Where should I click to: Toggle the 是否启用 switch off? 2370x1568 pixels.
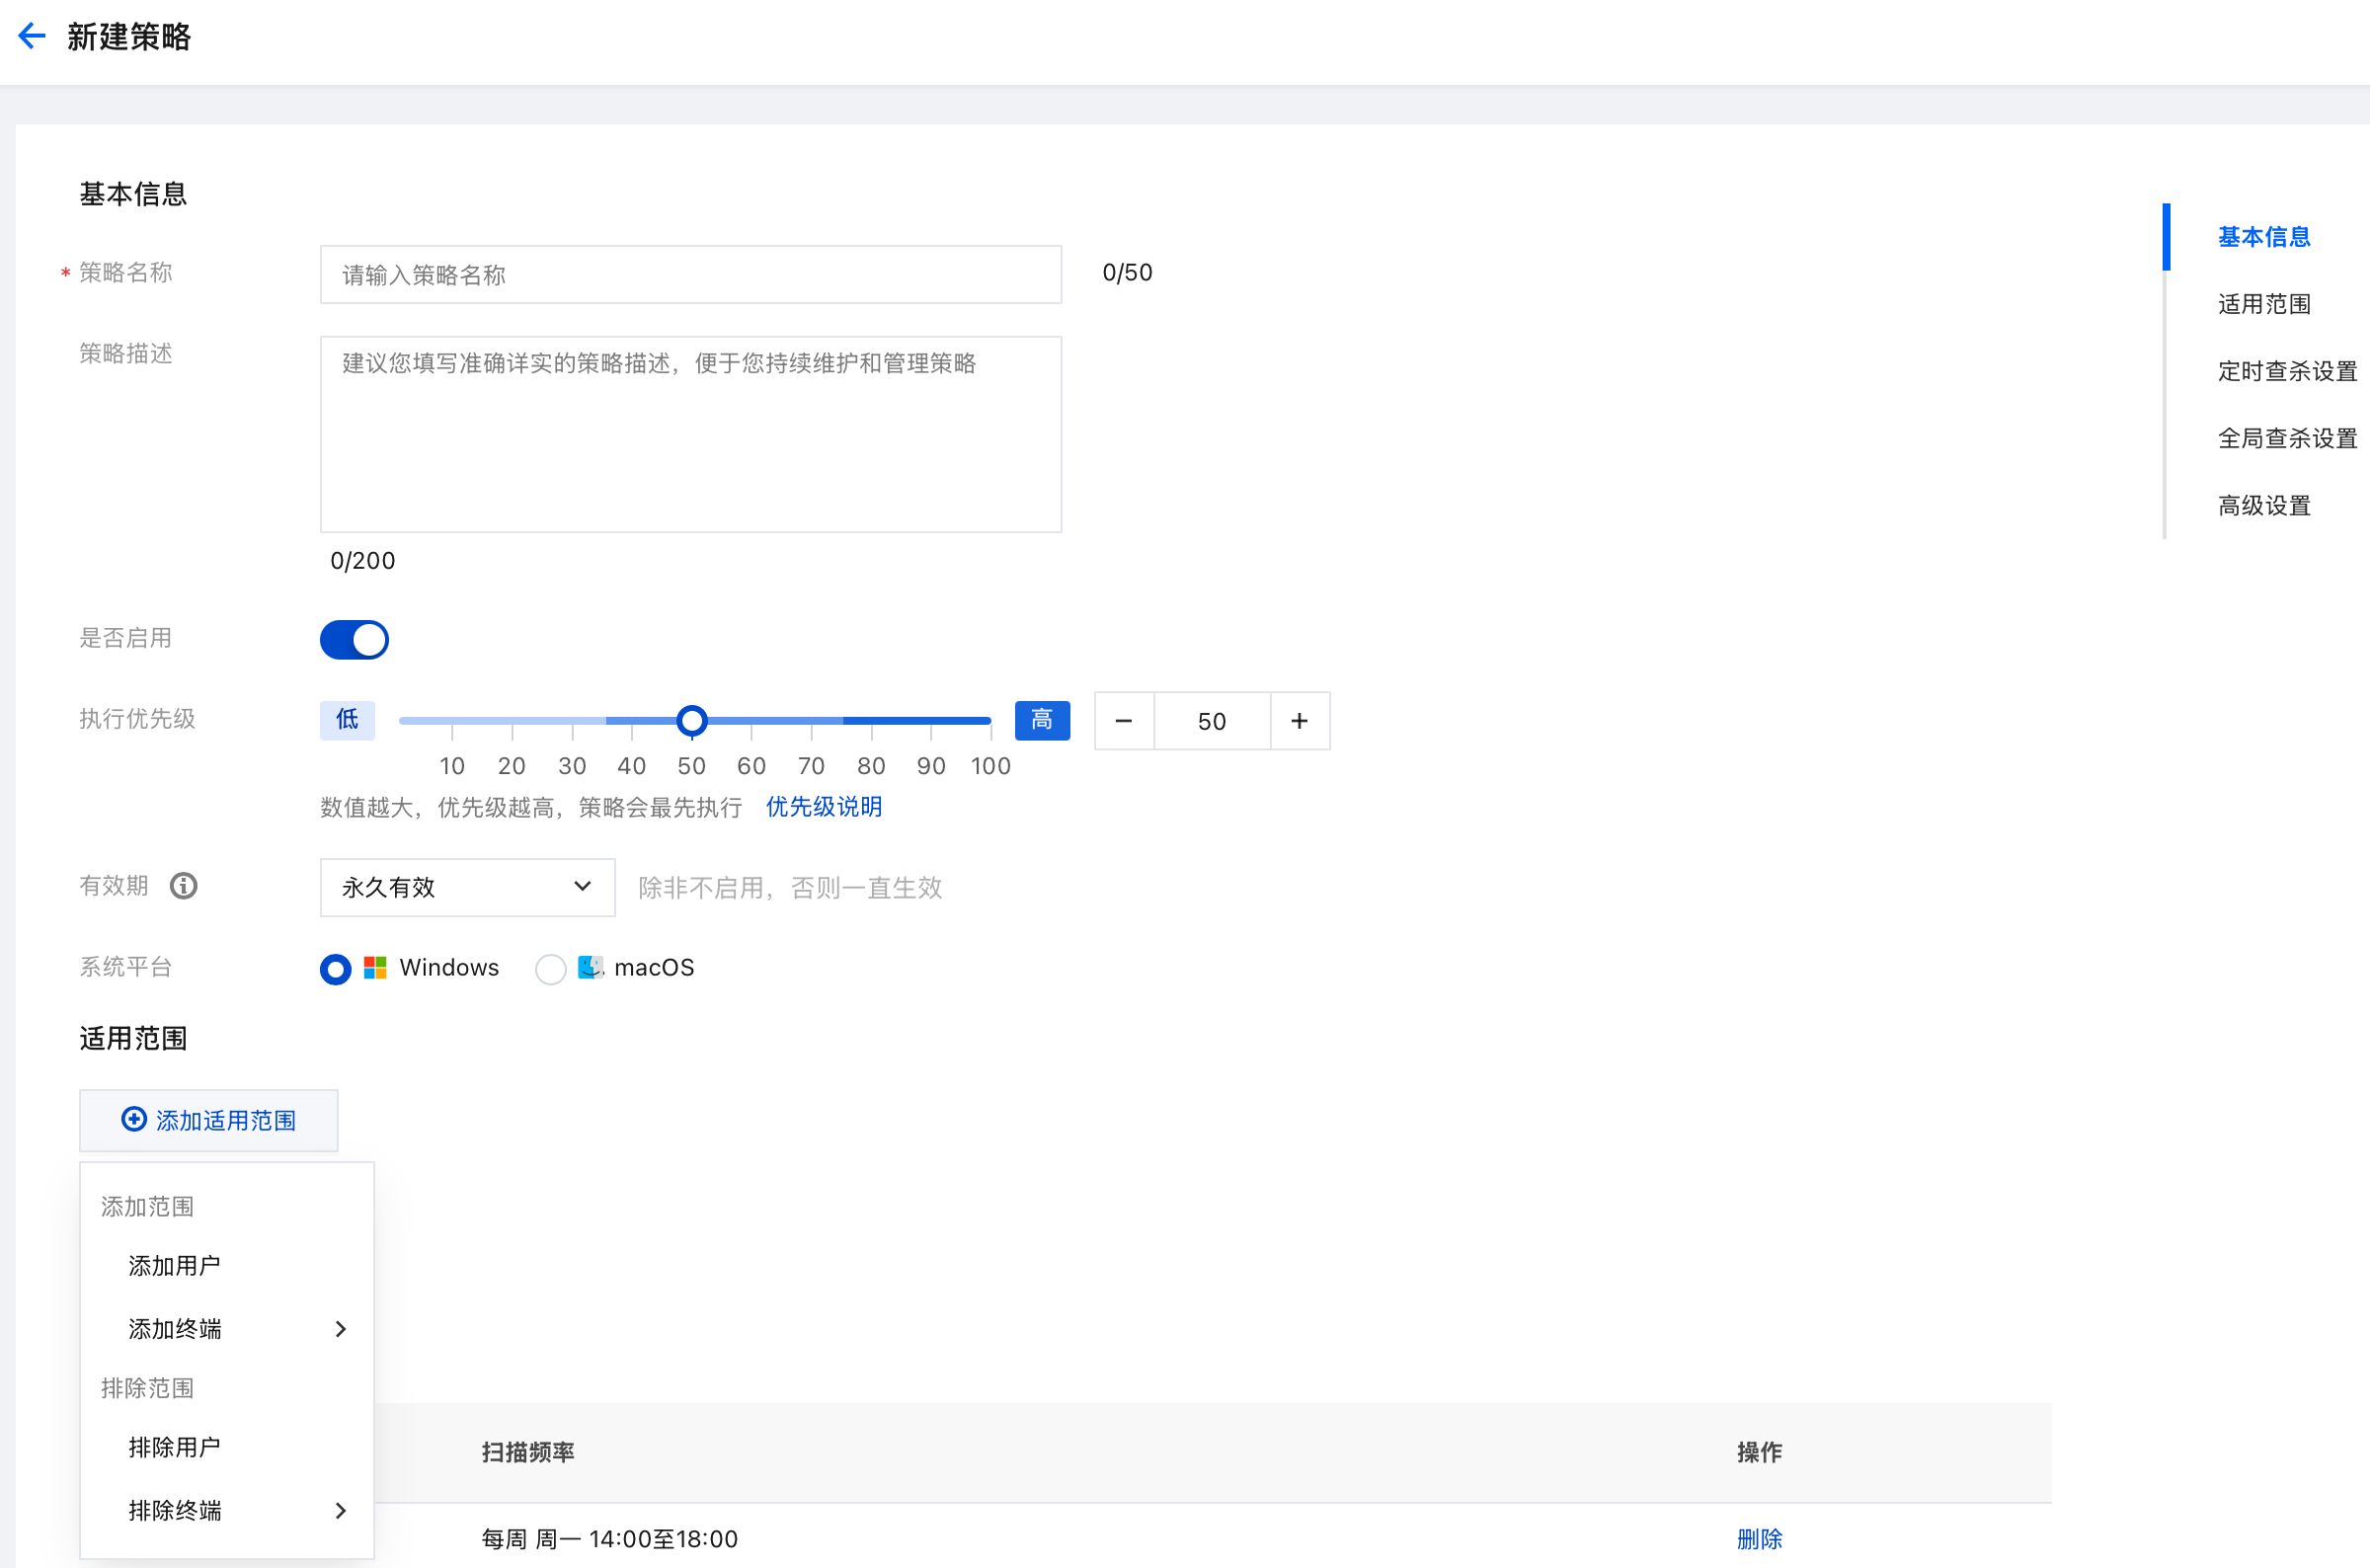[354, 640]
